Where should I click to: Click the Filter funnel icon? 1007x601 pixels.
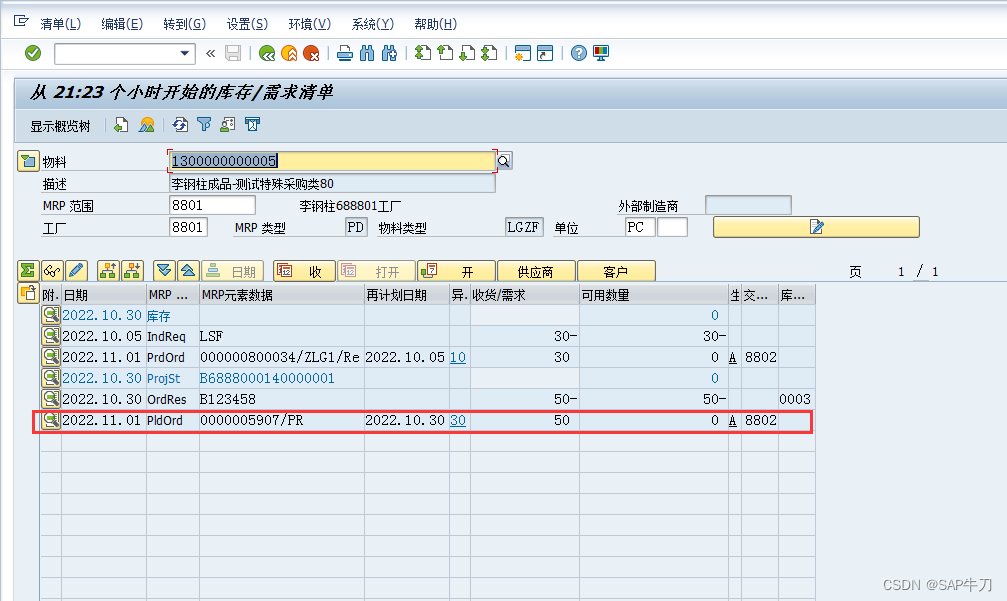pyautogui.click(x=204, y=125)
